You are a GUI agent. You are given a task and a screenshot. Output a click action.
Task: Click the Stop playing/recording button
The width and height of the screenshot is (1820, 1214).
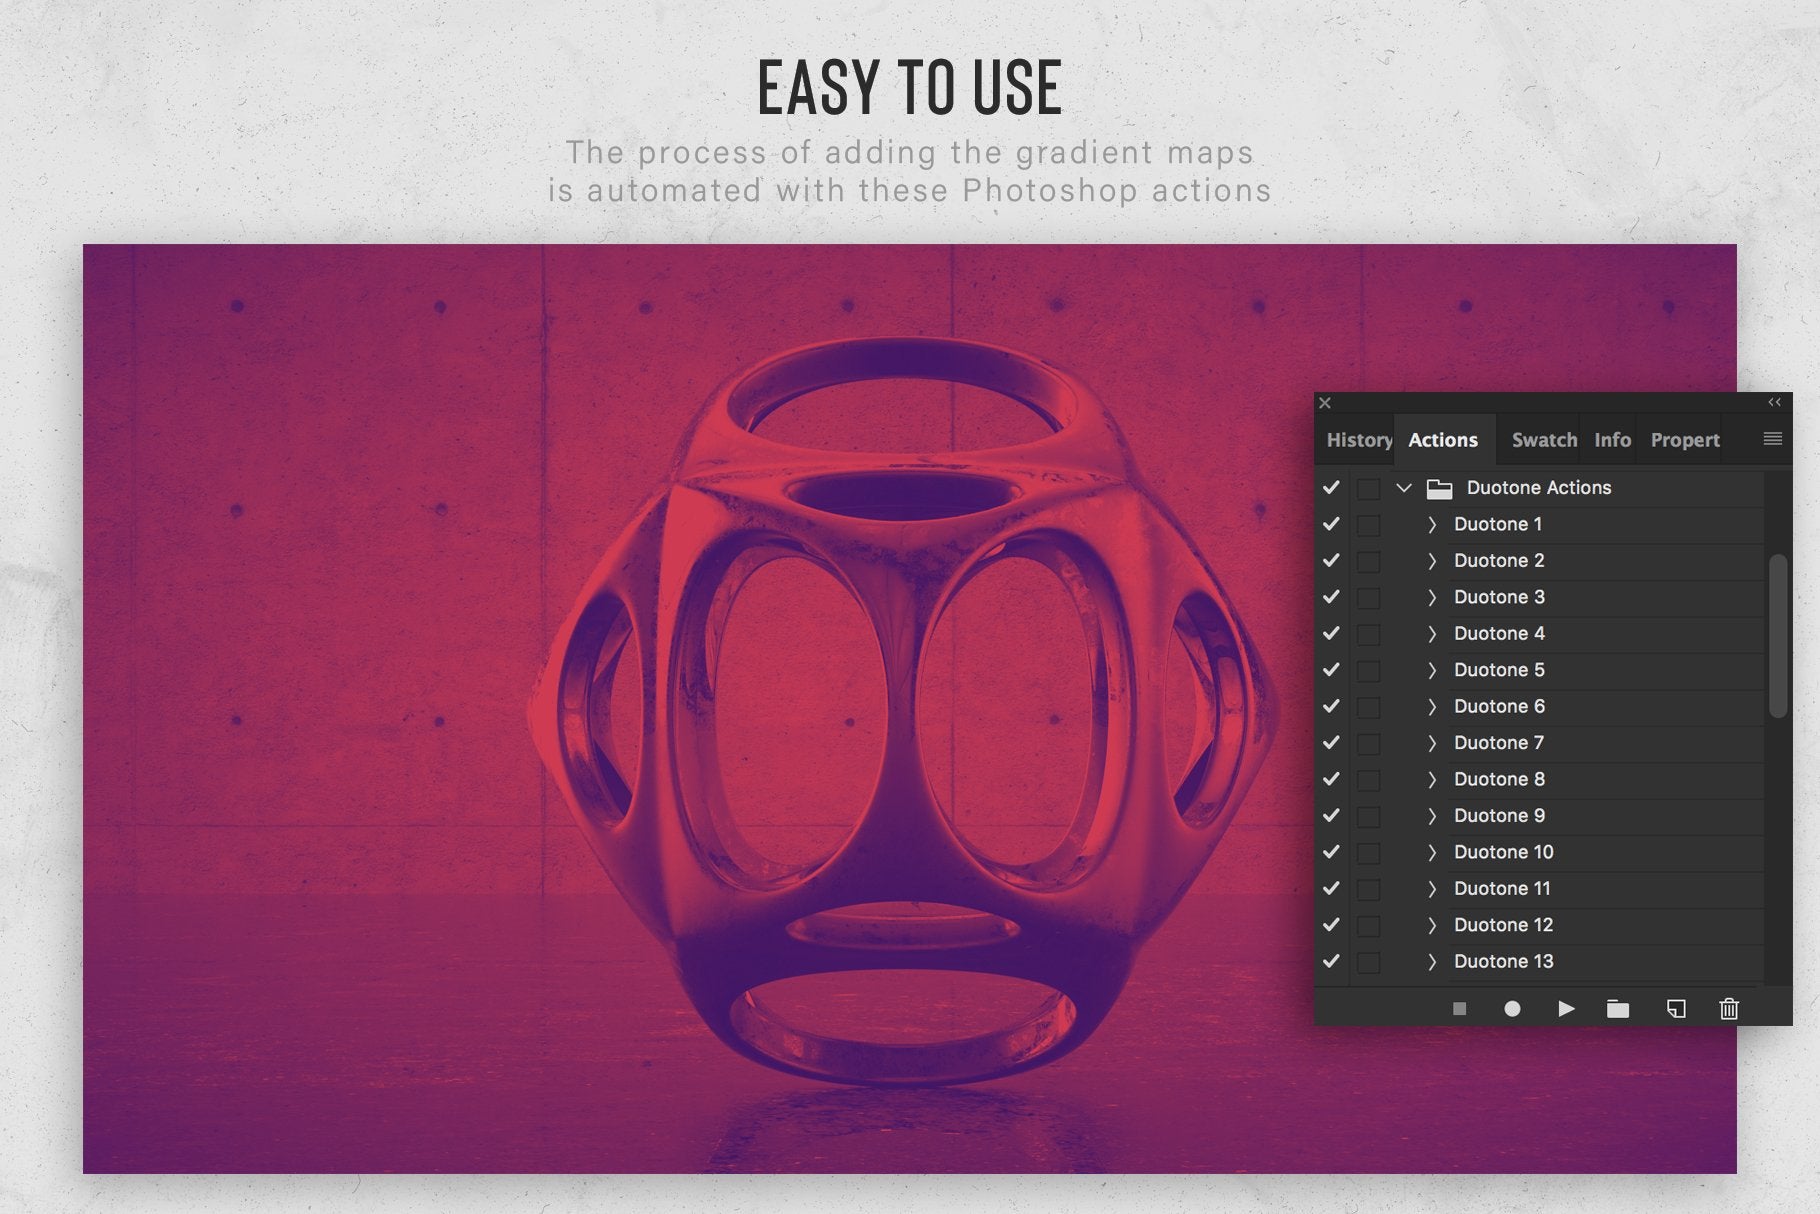point(1459,1009)
